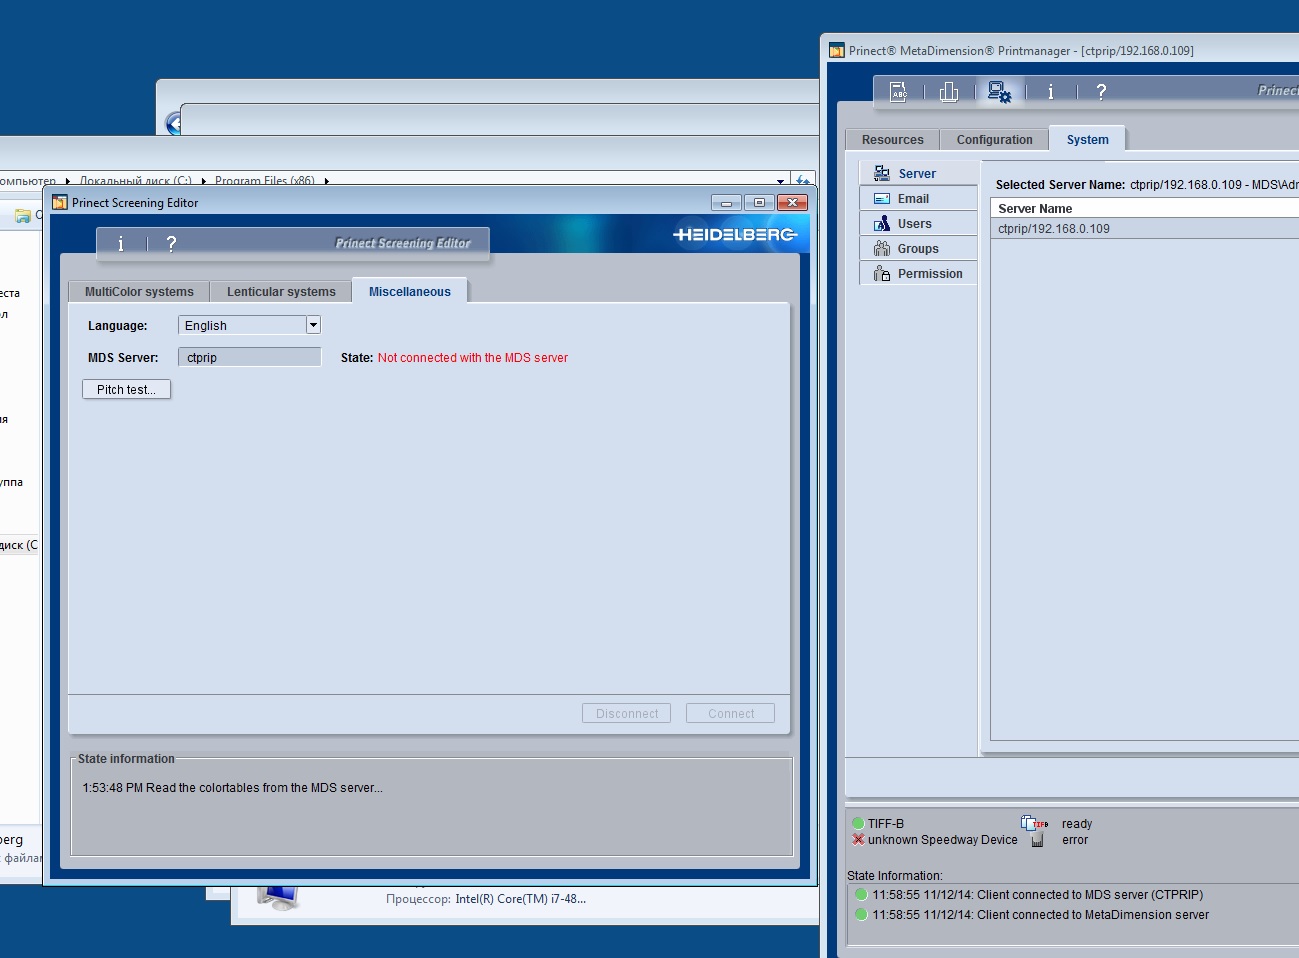Click output devices icon in Printmanager toolbar
The height and width of the screenshot is (958, 1299).
[x=949, y=92]
